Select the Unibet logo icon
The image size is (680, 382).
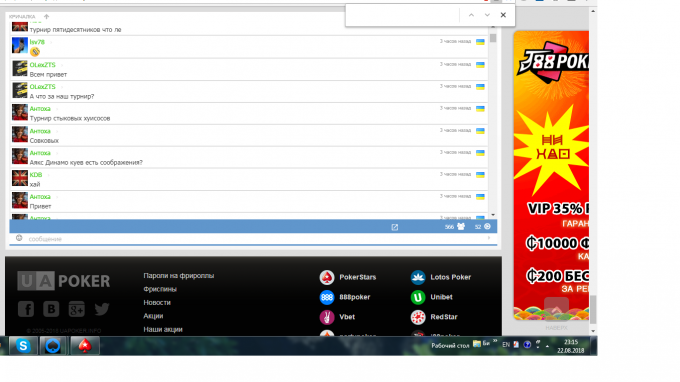click(418, 297)
